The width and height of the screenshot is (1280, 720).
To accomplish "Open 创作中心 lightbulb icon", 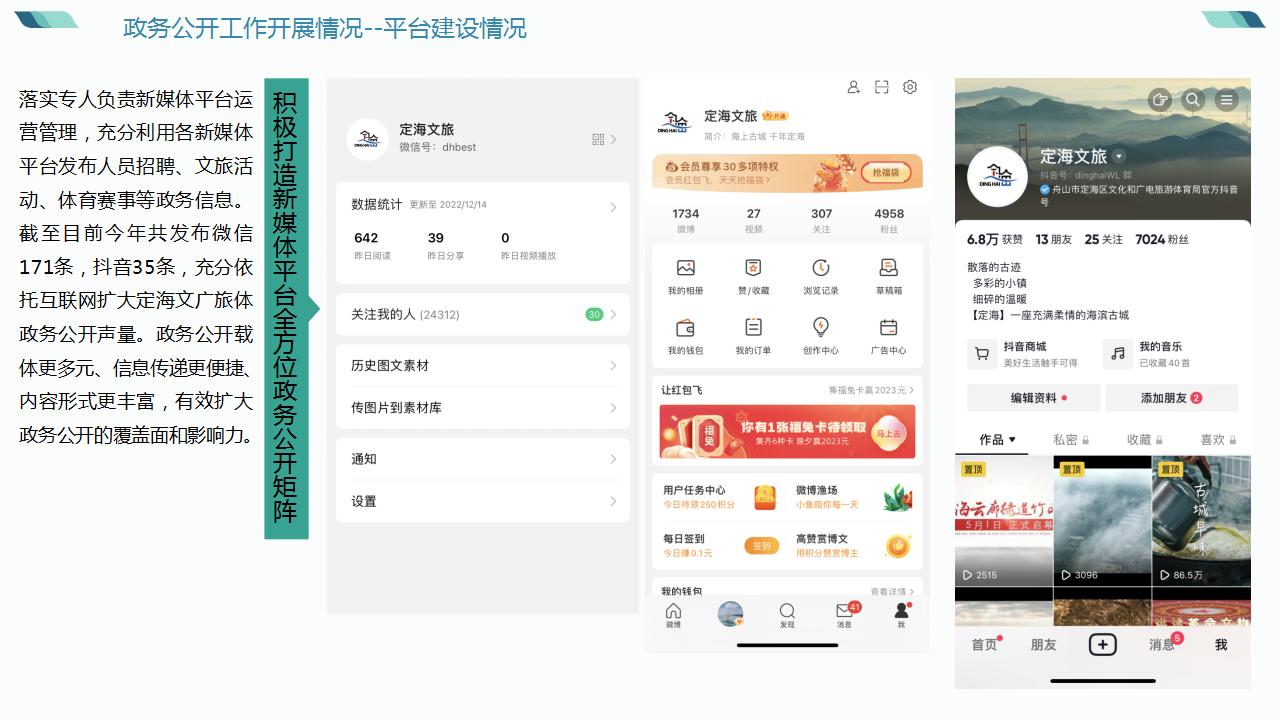I will coord(820,327).
